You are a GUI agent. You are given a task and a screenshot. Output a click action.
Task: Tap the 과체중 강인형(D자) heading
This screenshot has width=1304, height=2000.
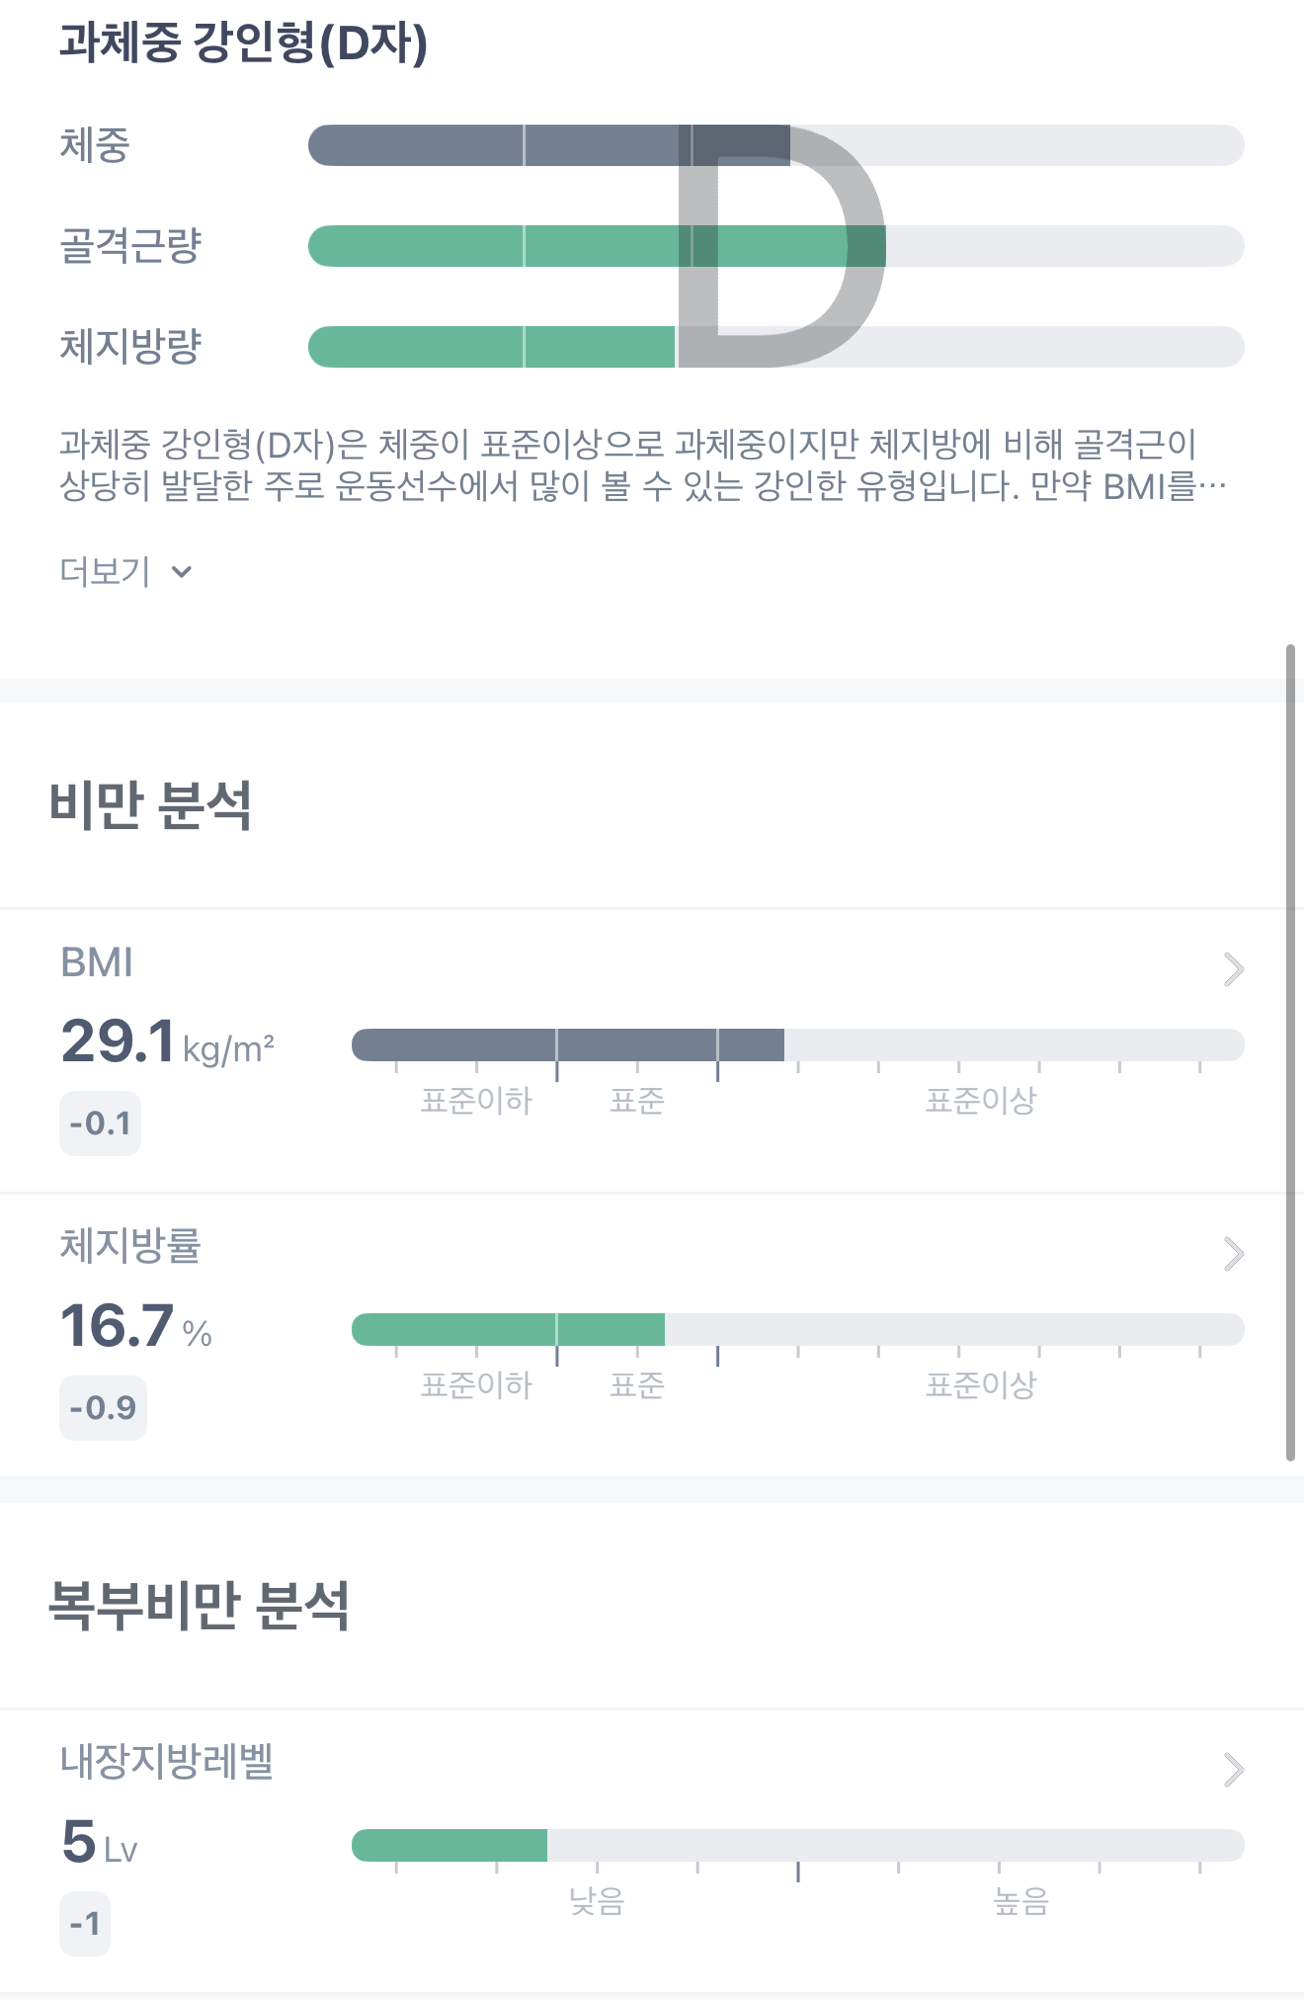click(x=243, y=42)
